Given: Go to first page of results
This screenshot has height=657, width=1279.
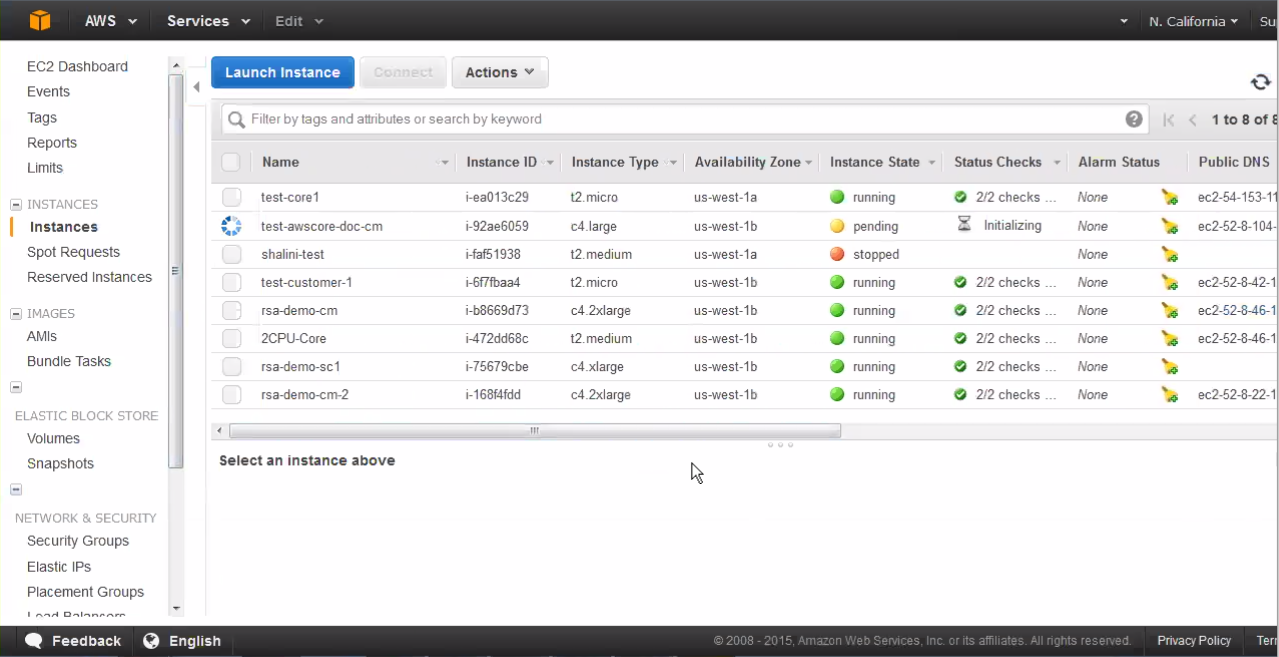Looking at the screenshot, I should 1168,120.
